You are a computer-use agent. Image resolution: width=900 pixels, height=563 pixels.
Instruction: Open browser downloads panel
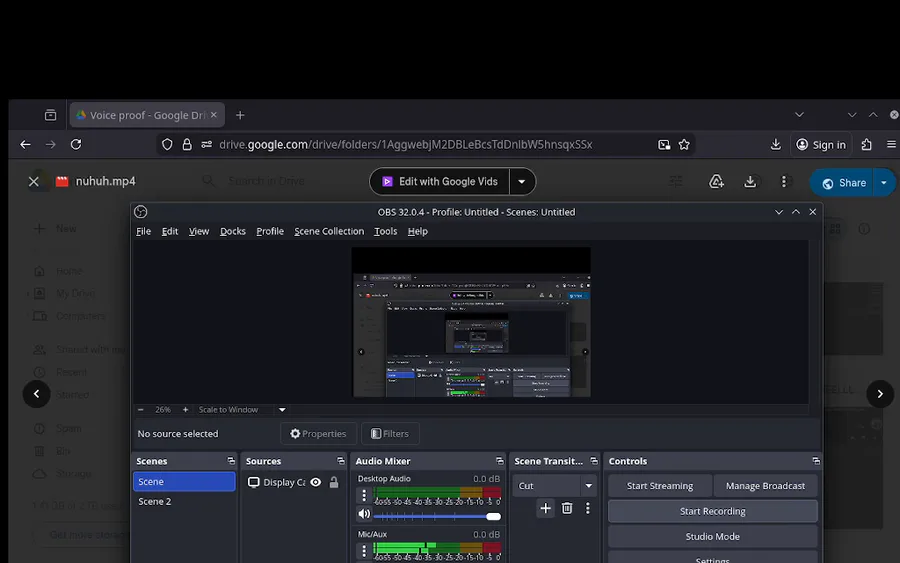tap(775, 145)
